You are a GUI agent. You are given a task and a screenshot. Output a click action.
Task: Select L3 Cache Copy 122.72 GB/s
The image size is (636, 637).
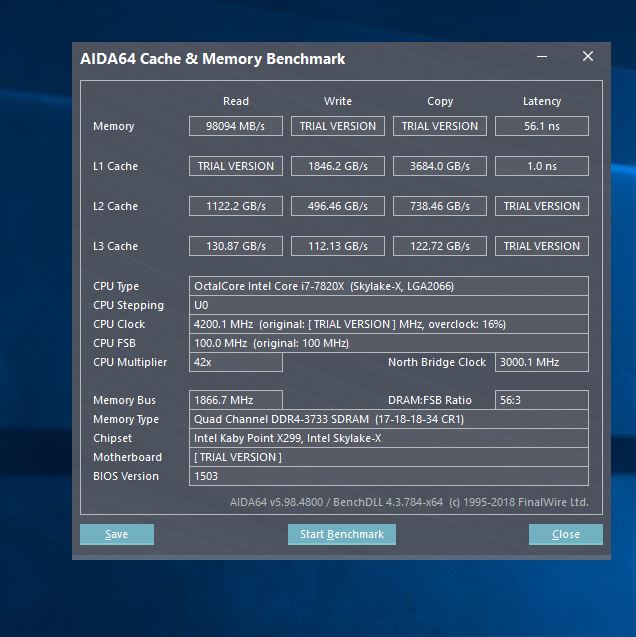[440, 246]
